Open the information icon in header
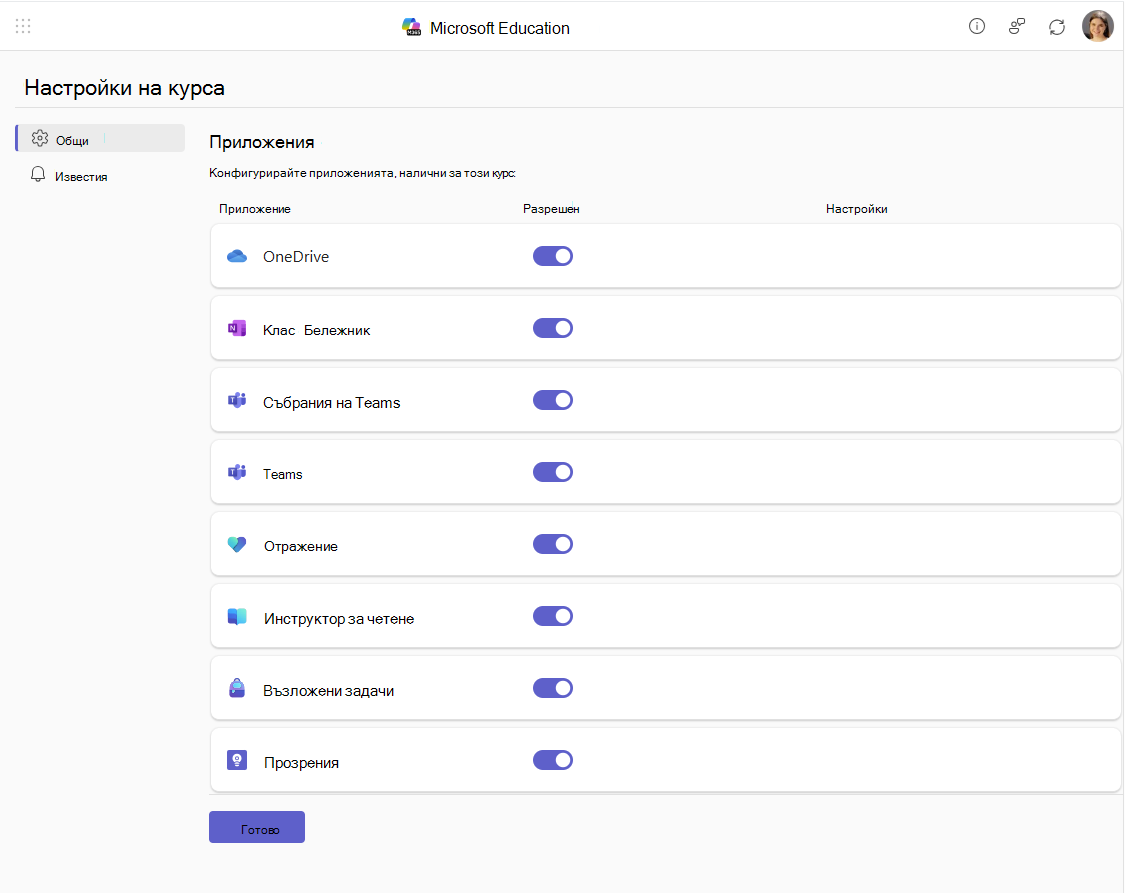This screenshot has height=893, width=1128. click(976, 27)
